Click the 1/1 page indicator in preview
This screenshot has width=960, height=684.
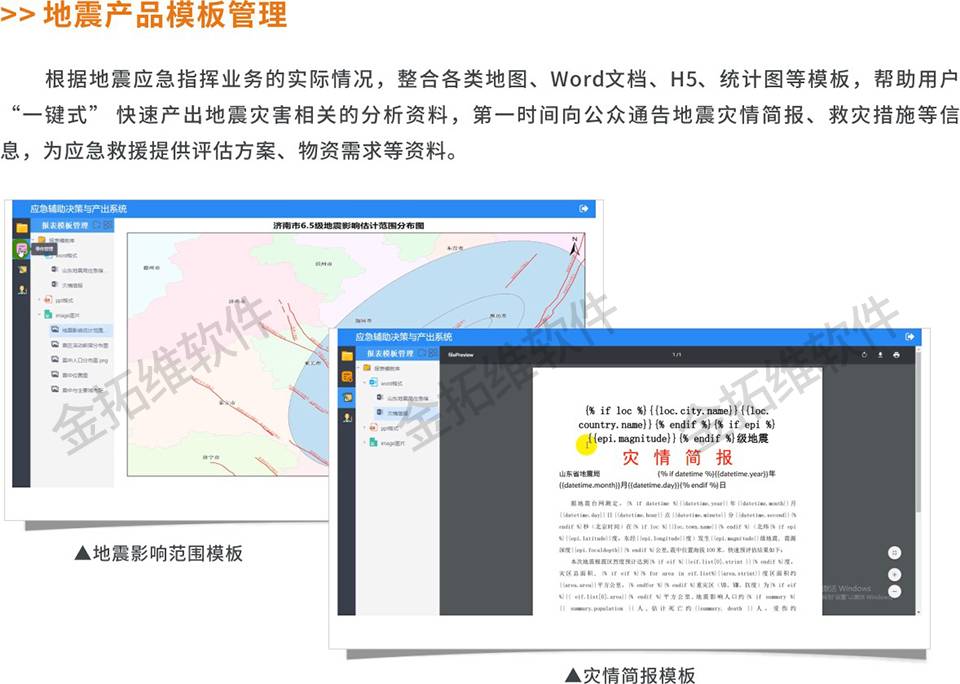point(677,355)
